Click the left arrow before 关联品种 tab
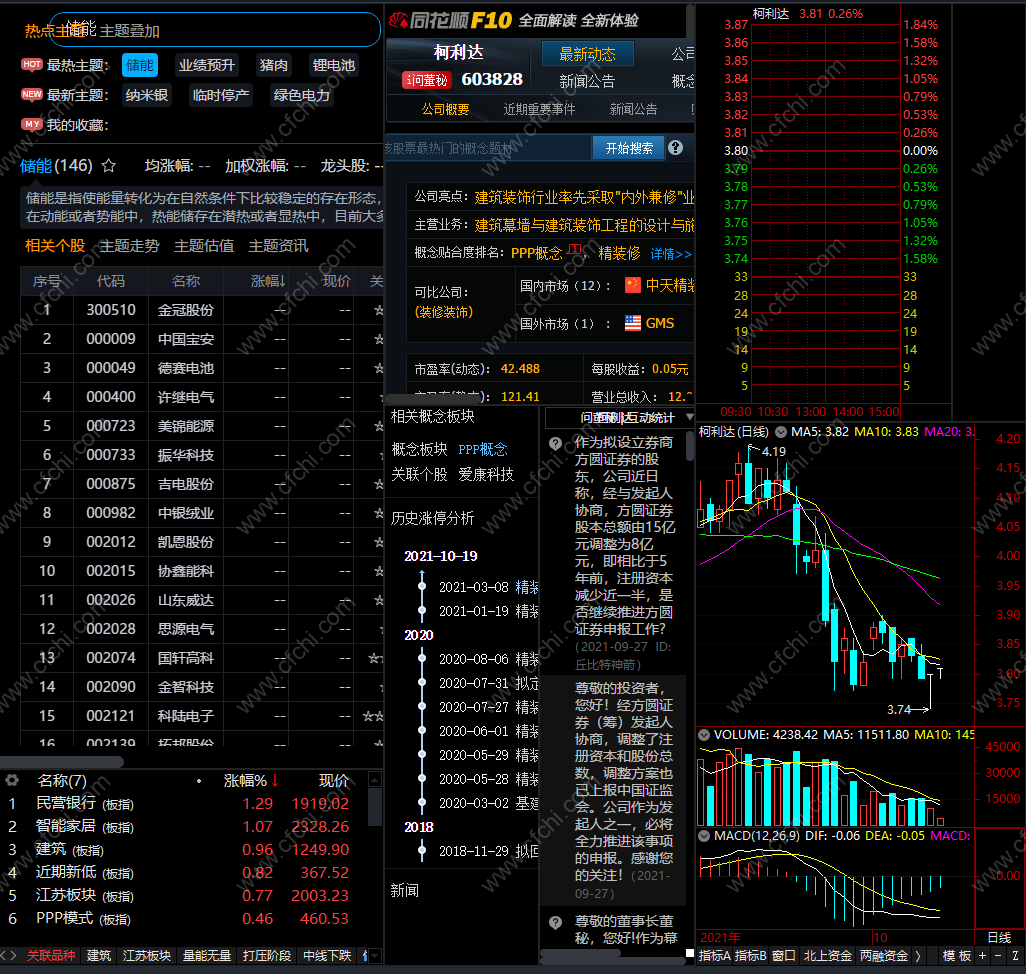The width and height of the screenshot is (1026, 974). click(3, 956)
